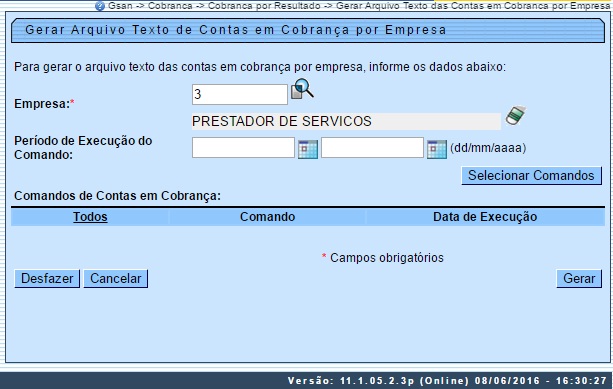The image size is (613, 389).
Task: Click the Desfazer button
Action: click(47, 278)
